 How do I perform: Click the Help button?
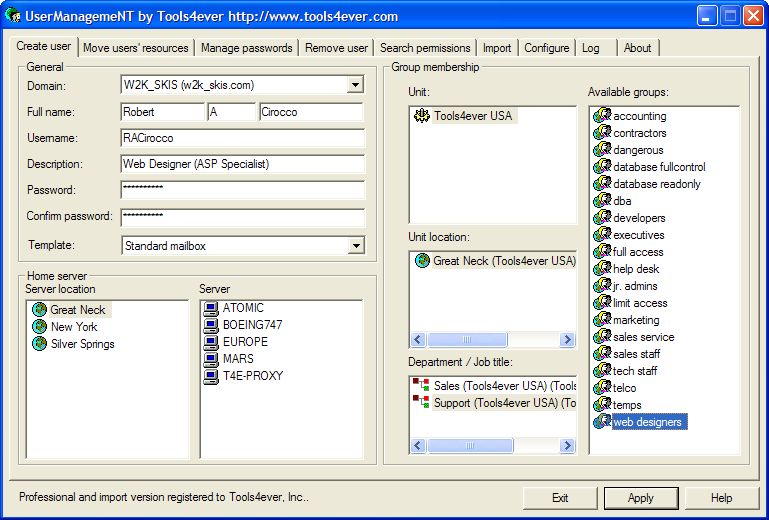721,498
